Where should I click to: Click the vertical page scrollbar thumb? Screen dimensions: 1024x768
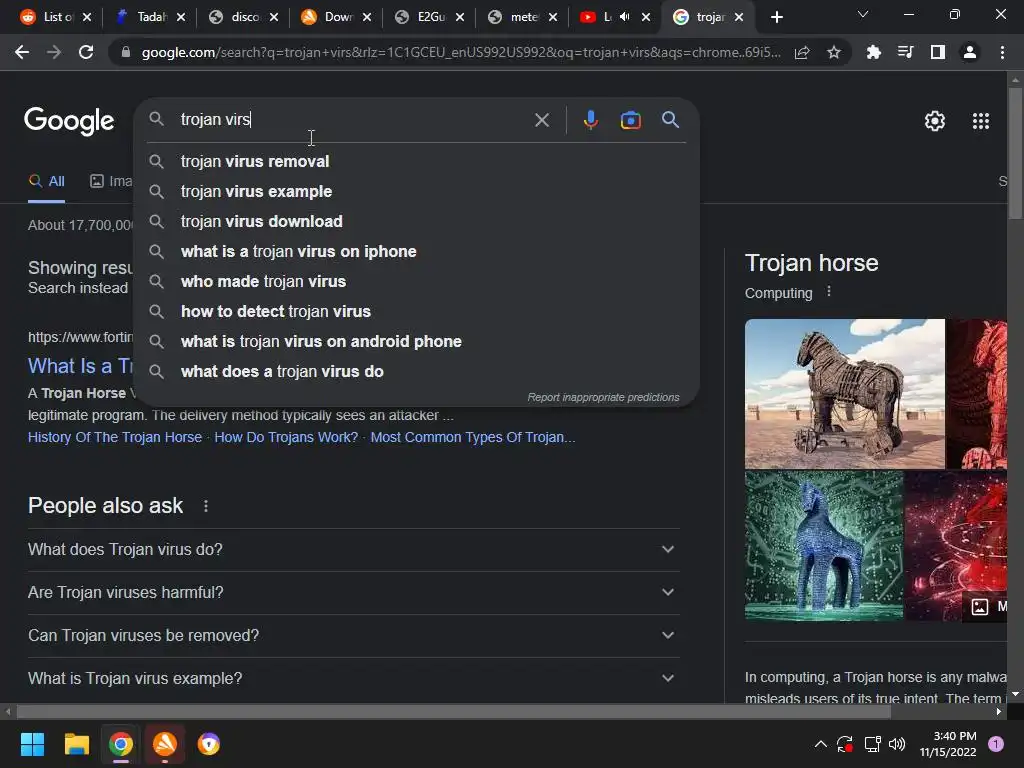pyautogui.click(x=1016, y=153)
